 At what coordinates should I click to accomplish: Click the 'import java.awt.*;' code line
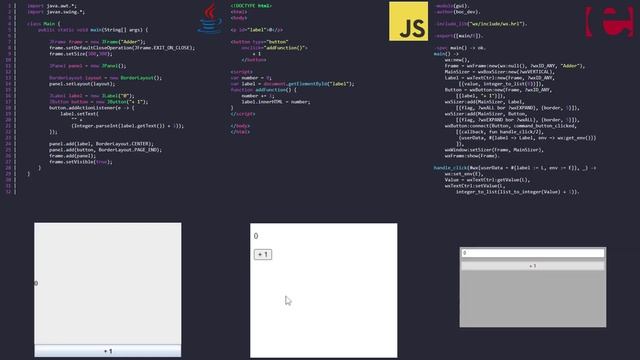point(51,6)
